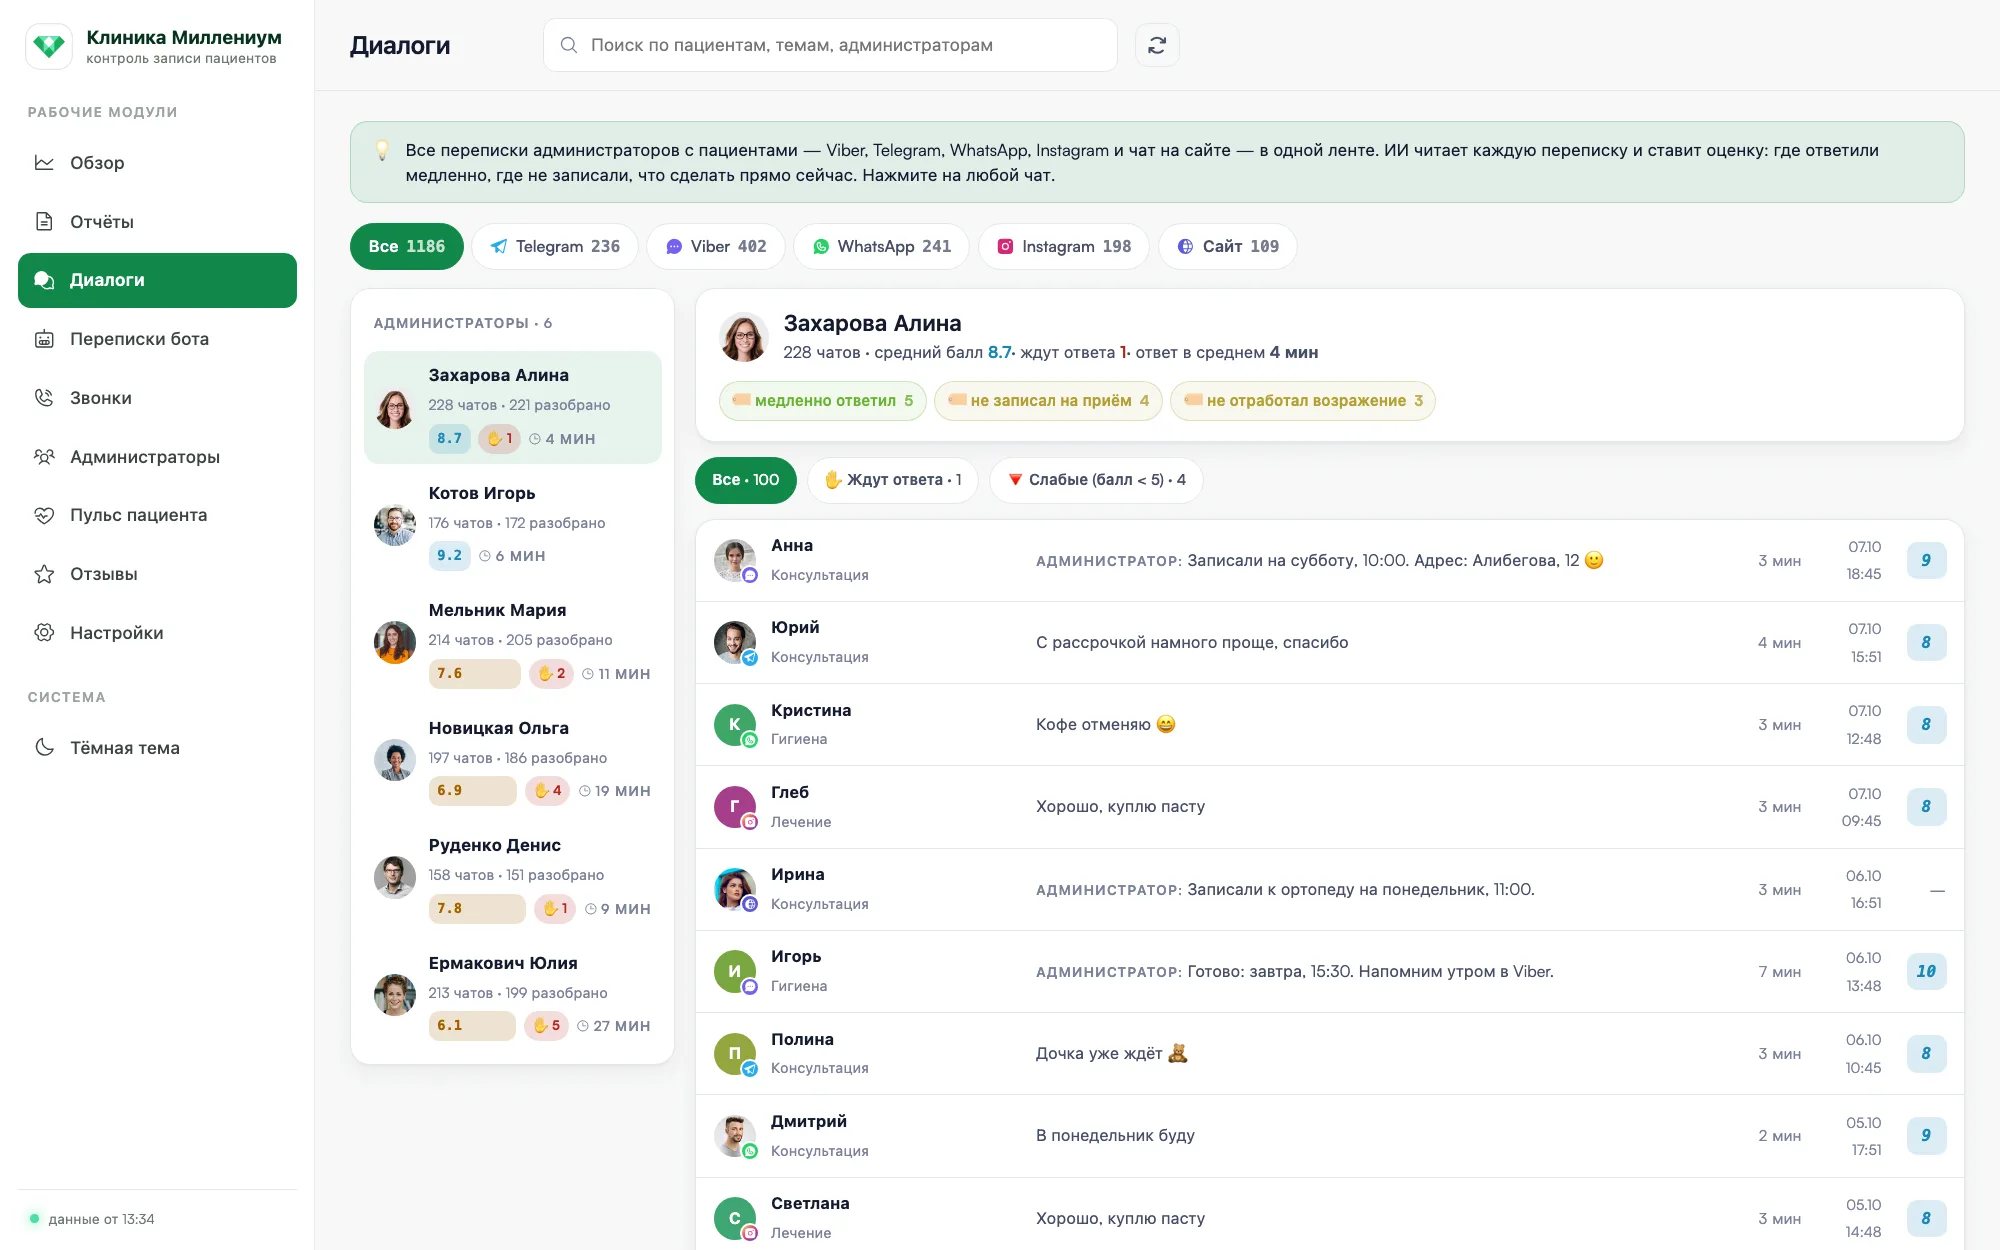The width and height of the screenshot is (2000, 1250).
Task: Click the Клиника Миллениум diamond logo
Action: pos(49,46)
